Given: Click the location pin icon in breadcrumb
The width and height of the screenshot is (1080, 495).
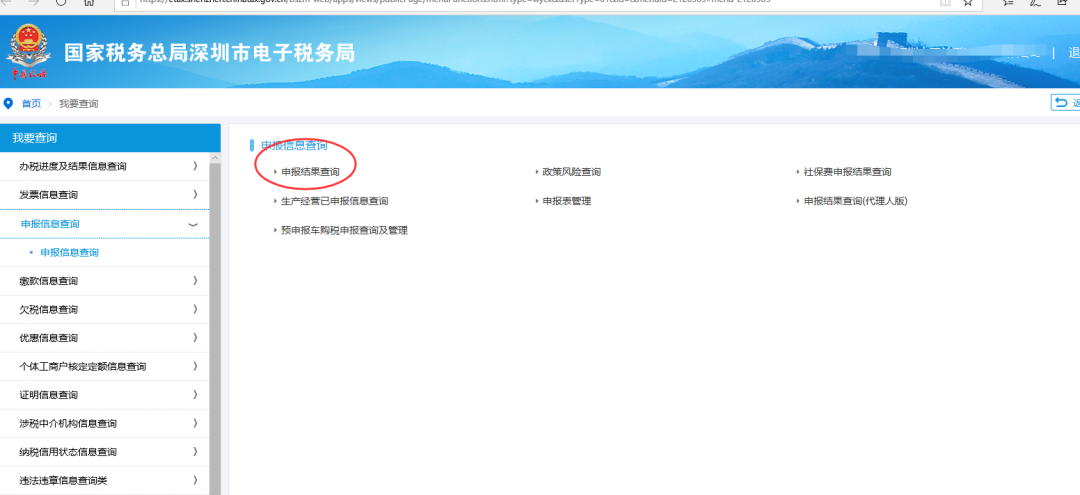Looking at the screenshot, I should (8, 104).
